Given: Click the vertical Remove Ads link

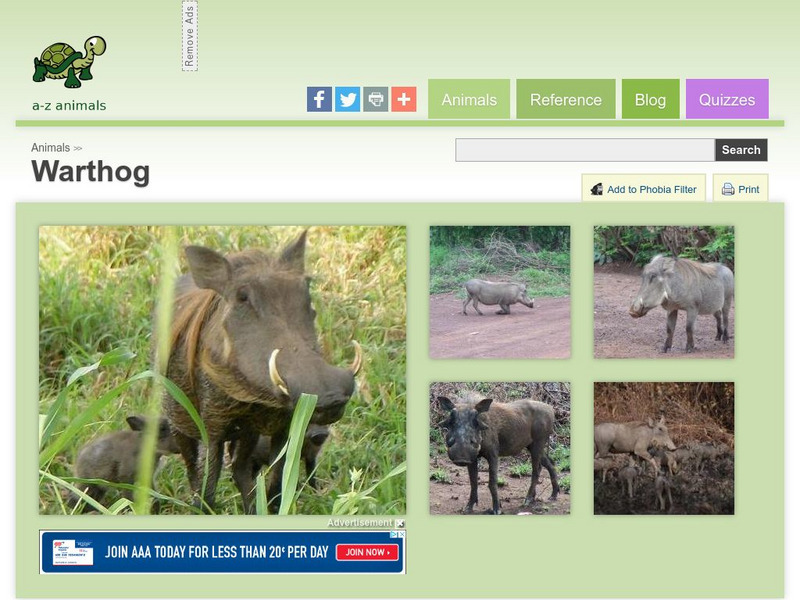Looking at the screenshot, I should coord(190,36).
